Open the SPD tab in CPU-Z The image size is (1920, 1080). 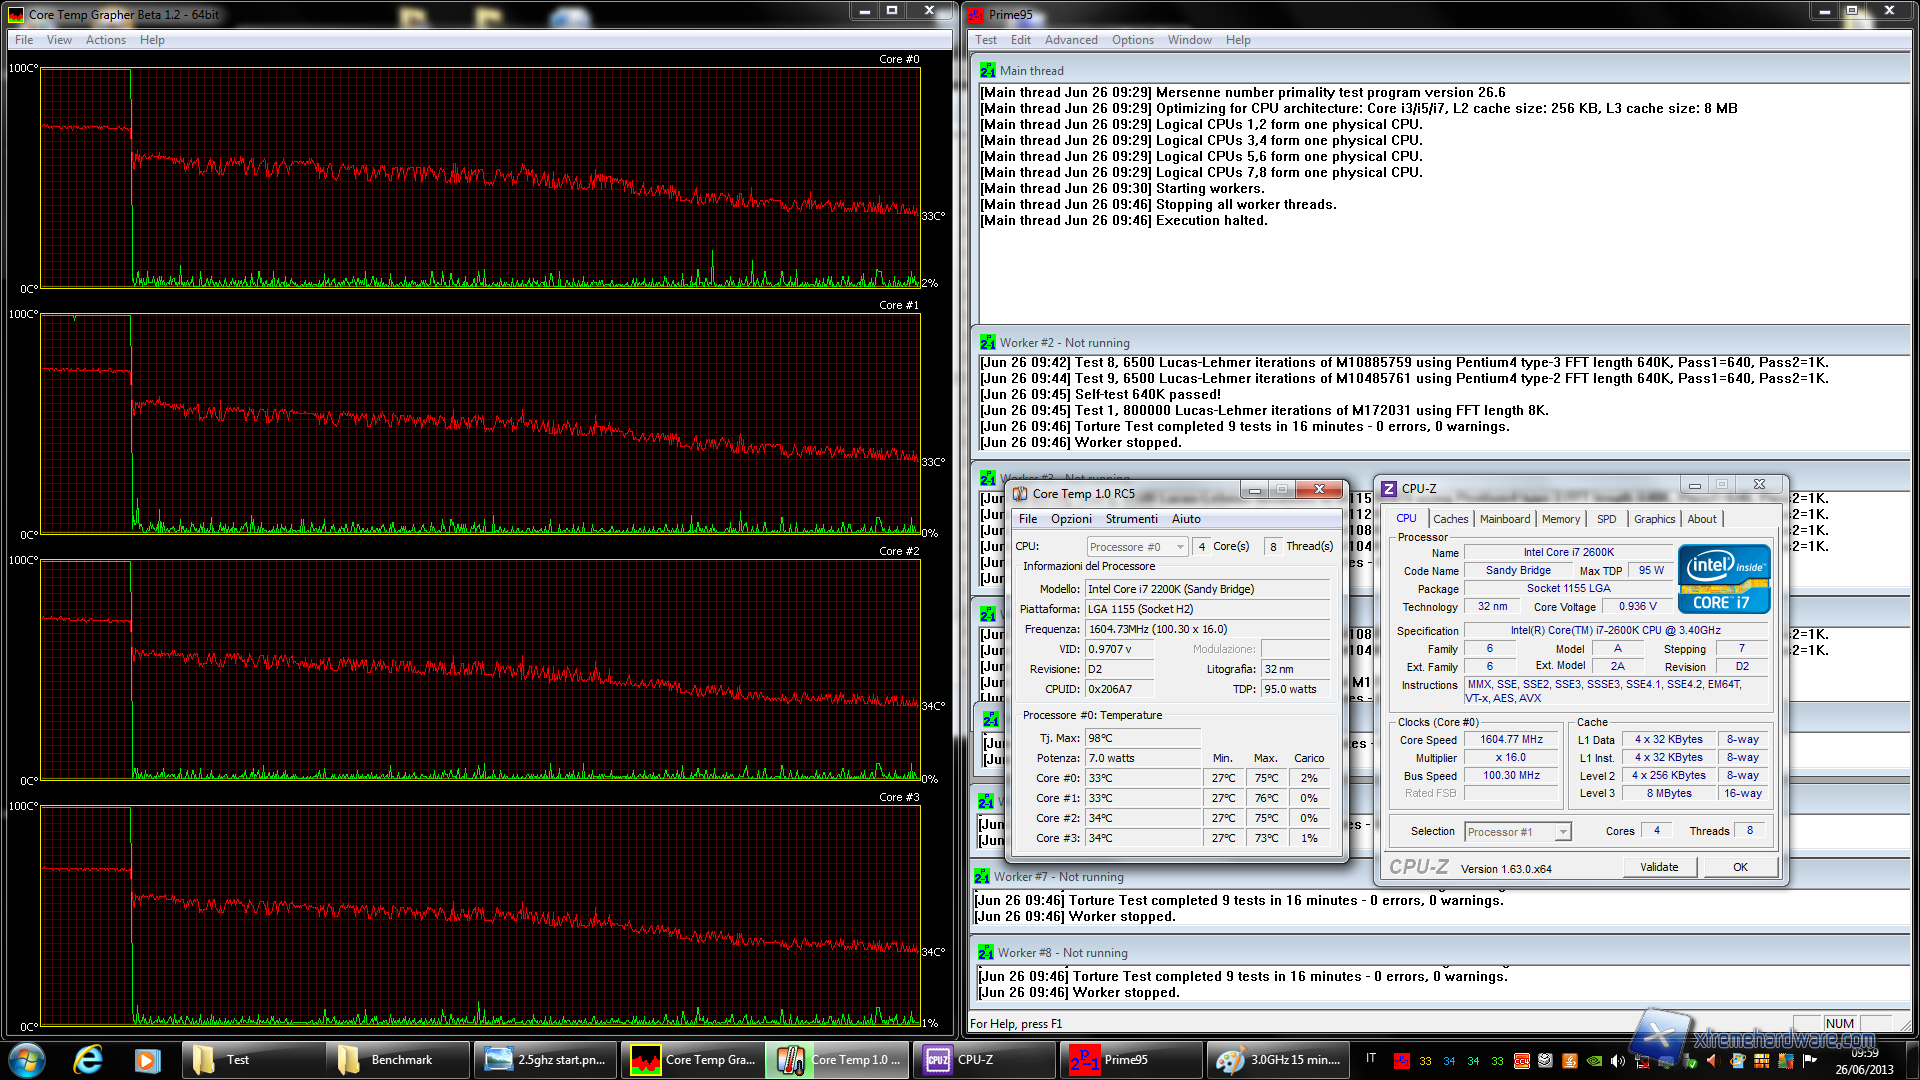pos(1606,519)
